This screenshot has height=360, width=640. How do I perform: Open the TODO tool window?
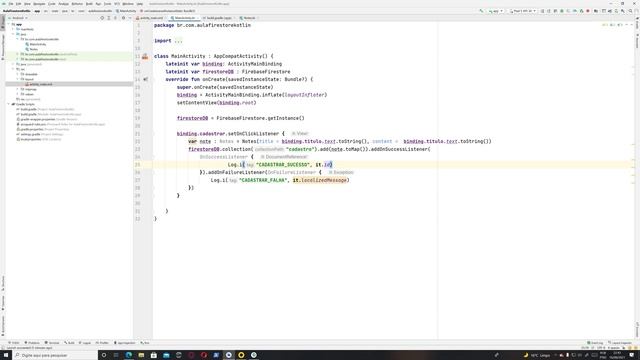(x=14, y=343)
